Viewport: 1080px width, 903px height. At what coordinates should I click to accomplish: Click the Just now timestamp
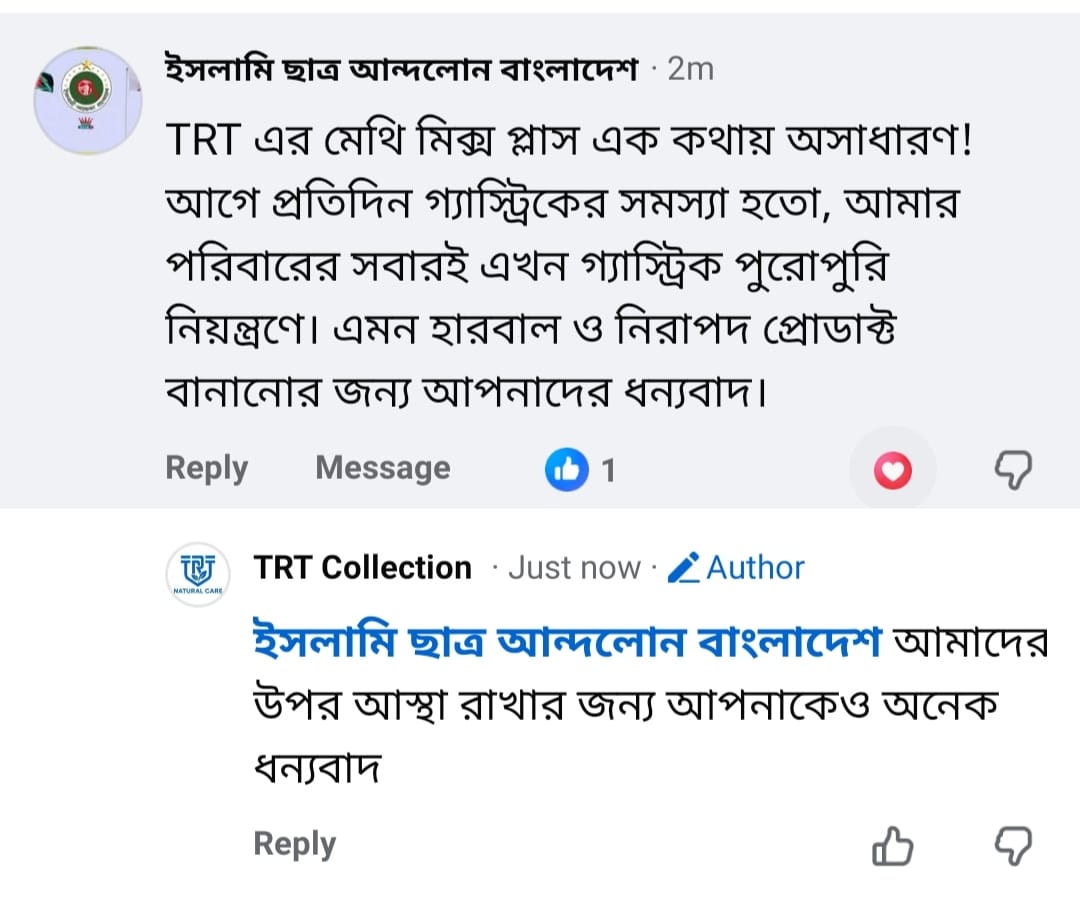[x=574, y=568]
